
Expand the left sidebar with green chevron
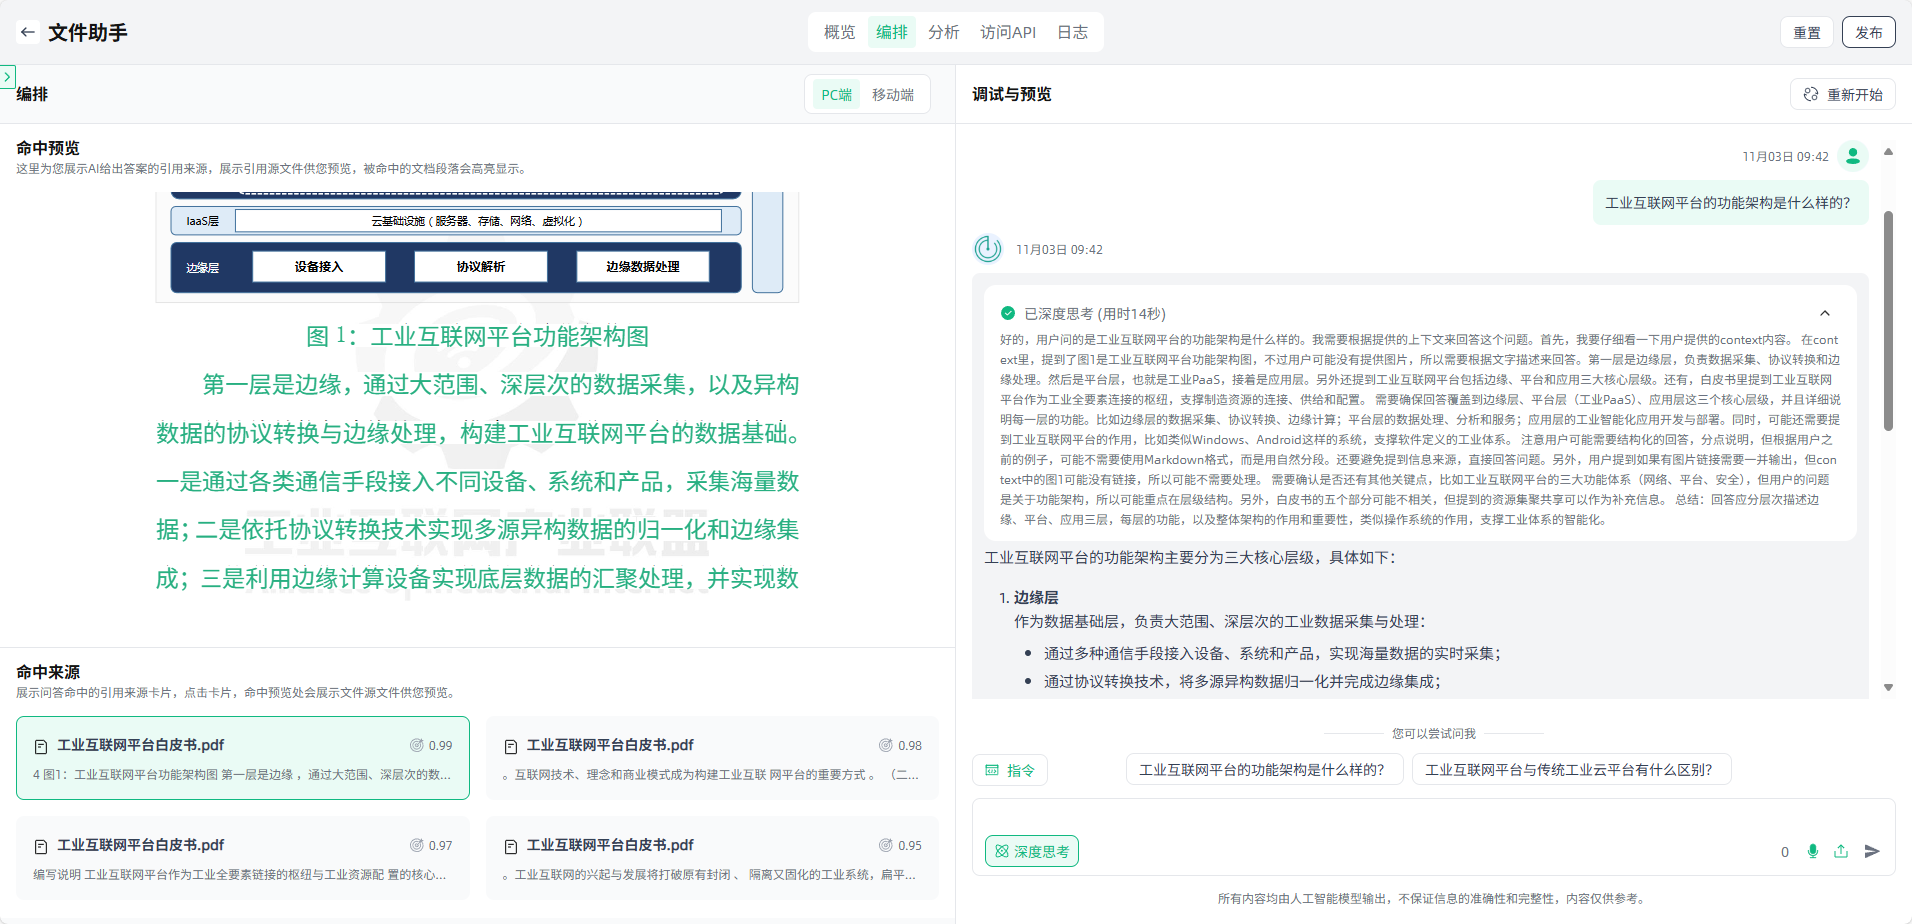(x=8, y=77)
